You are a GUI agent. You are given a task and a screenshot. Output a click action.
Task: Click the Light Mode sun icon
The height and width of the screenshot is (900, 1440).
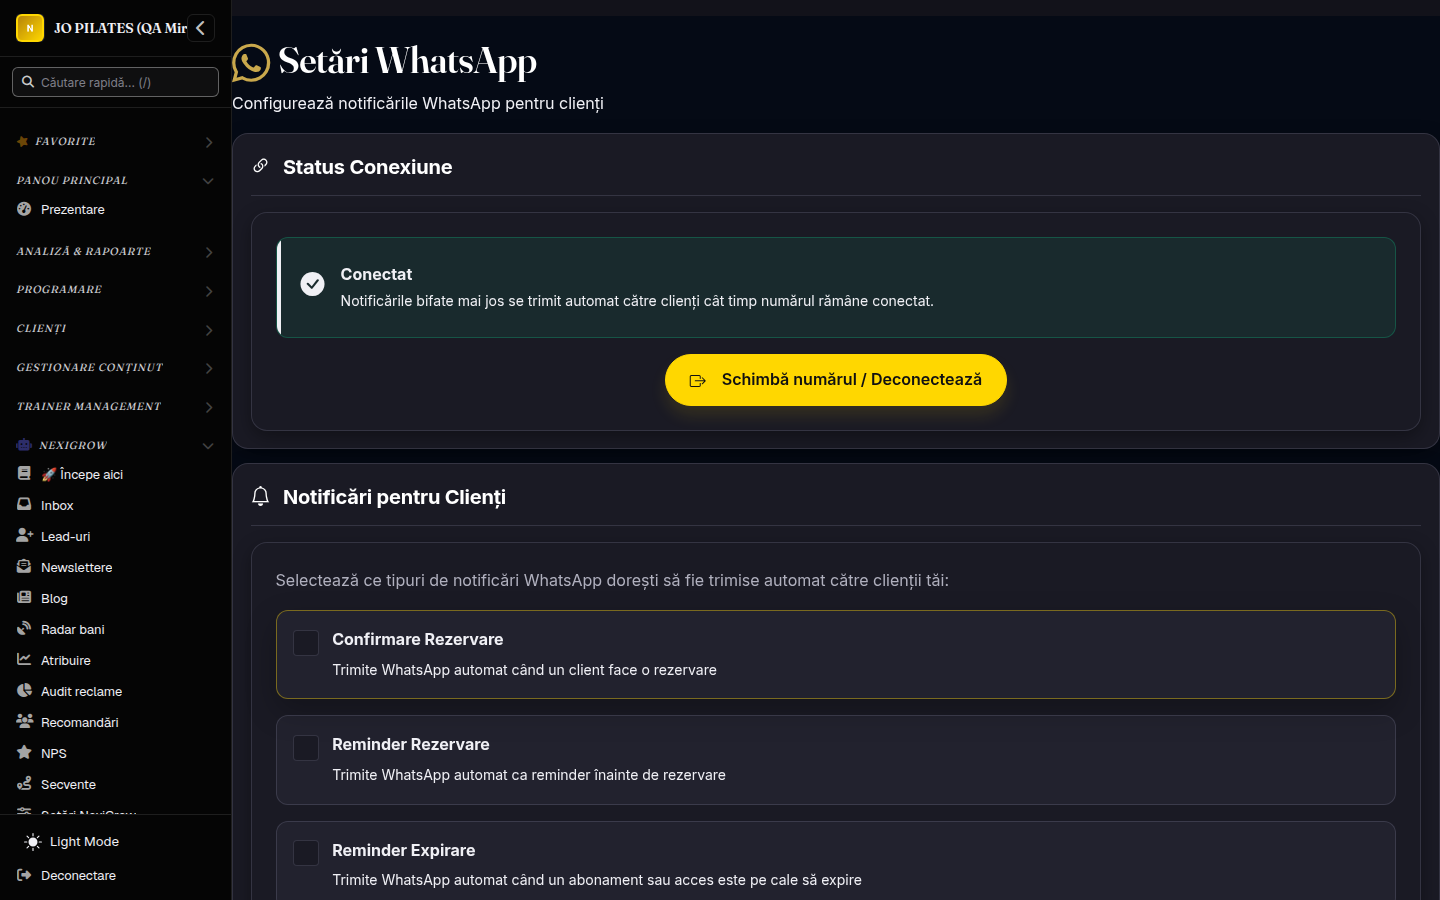pos(33,842)
